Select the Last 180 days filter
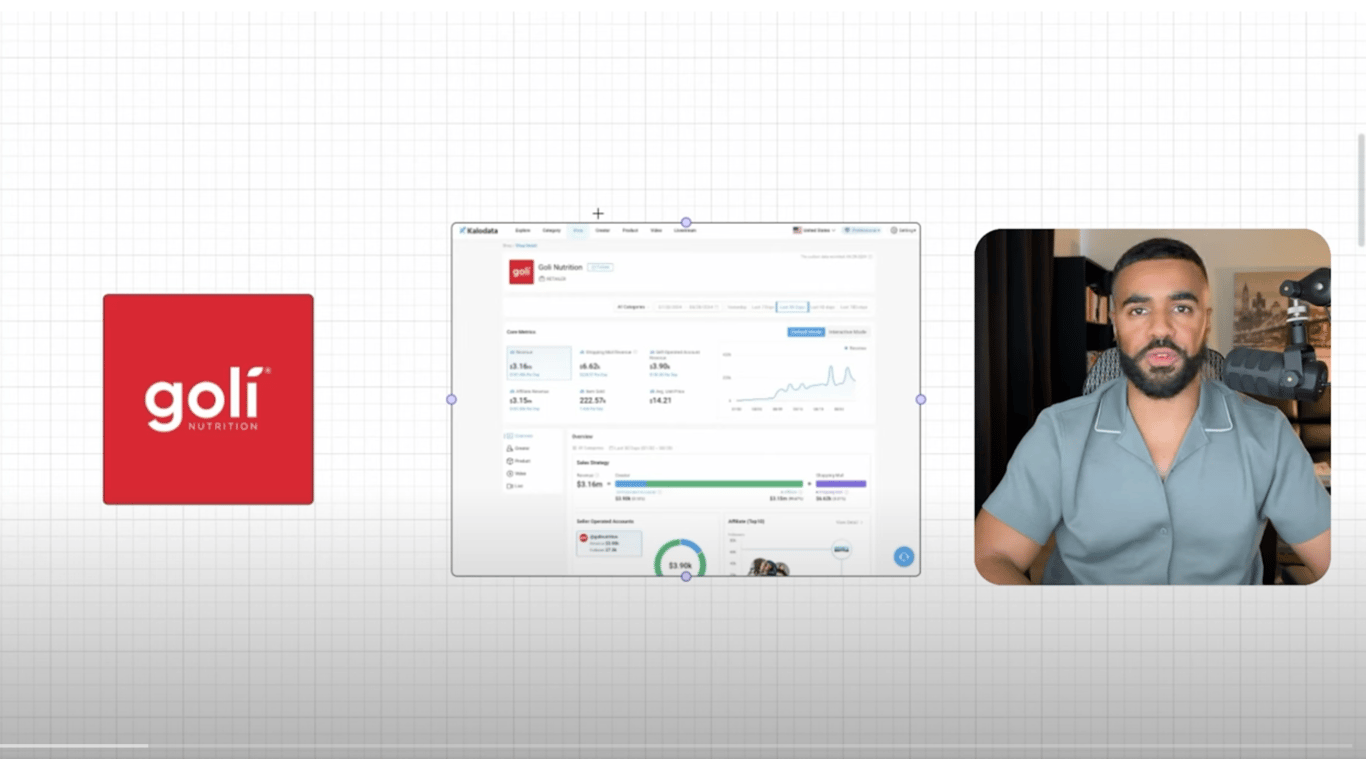Image resolution: width=1366 pixels, height=759 pixels. pos(854,307)
